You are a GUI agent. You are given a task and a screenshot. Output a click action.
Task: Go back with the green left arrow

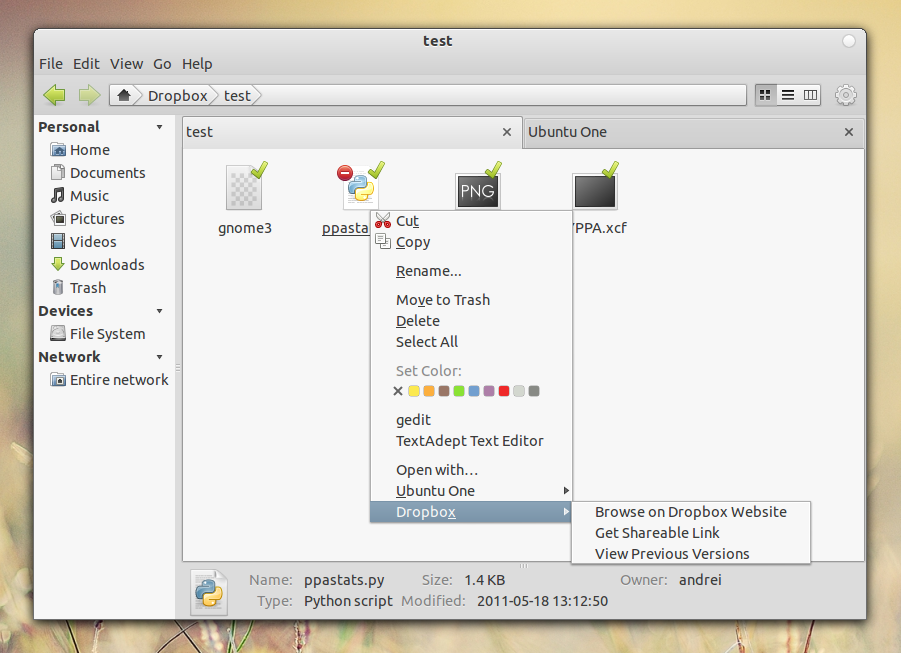[55, 95]
